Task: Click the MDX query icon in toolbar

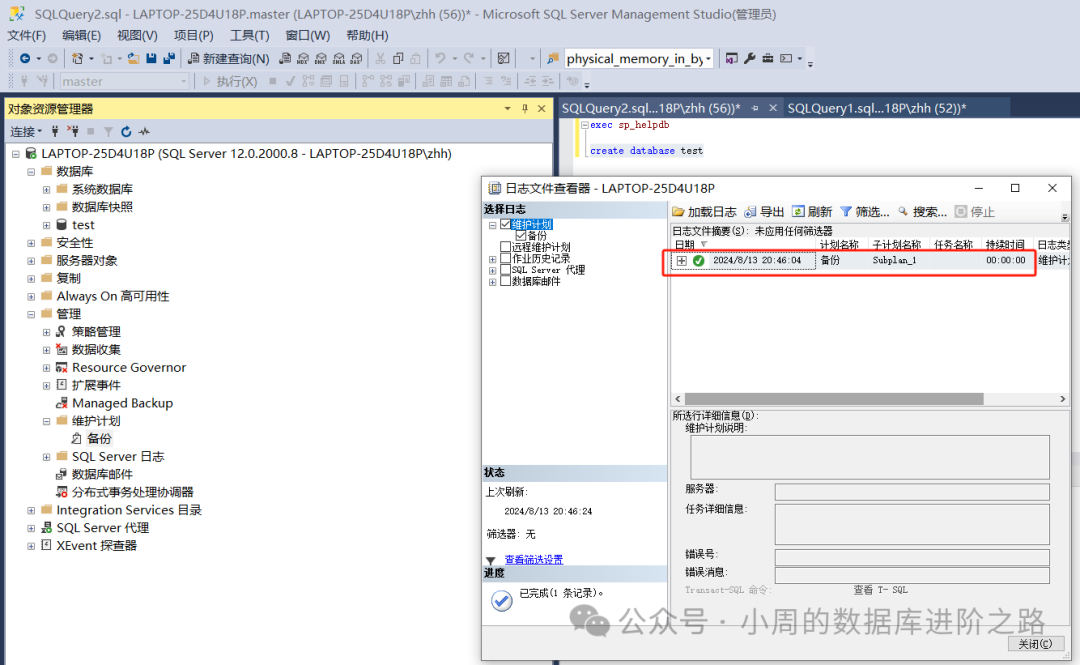Action: click(303, 59)
